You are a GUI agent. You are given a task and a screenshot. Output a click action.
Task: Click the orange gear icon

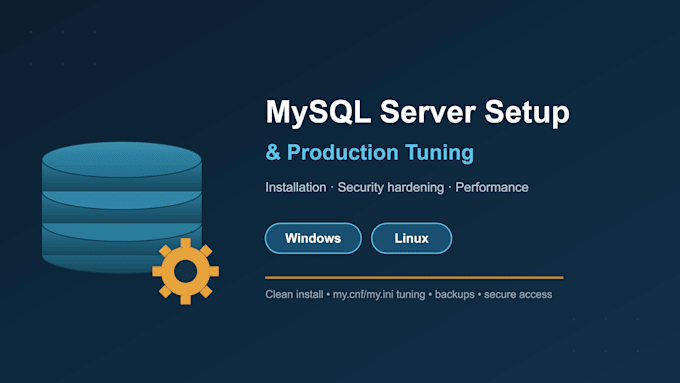tap(186, 271)
